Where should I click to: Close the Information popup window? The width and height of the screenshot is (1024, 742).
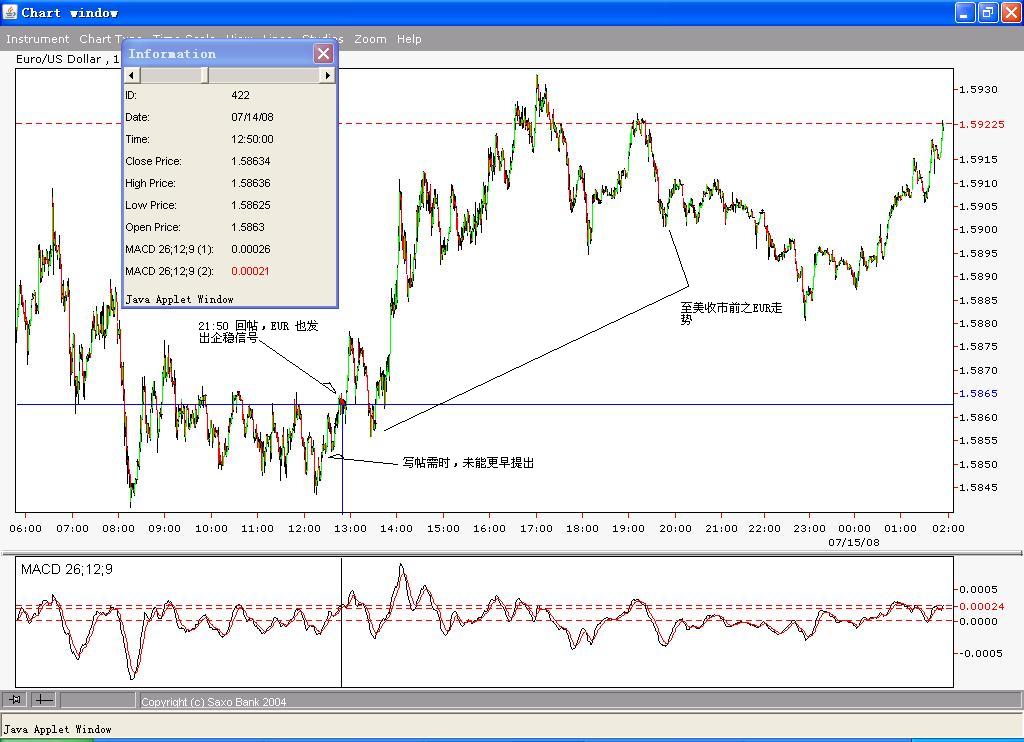tap(323, 54)
